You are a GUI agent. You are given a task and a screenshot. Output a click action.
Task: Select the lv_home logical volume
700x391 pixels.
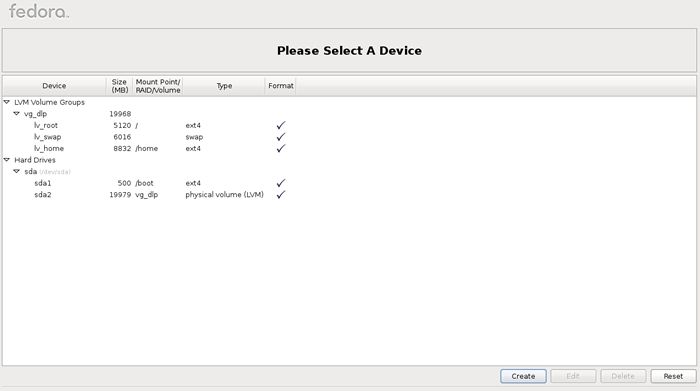[x=49, y=148]
